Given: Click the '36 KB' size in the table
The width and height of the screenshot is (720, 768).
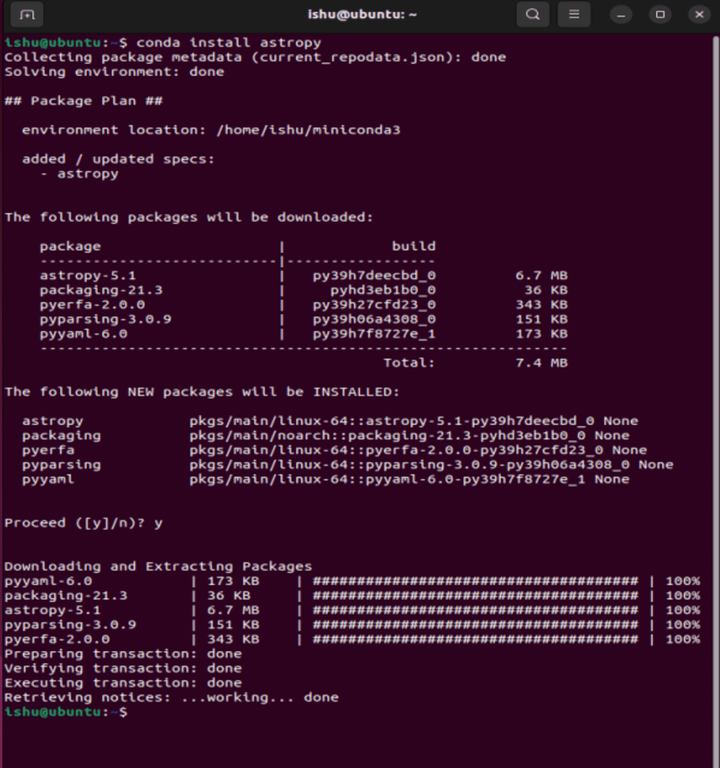Looking at the screenshot, I should (546, 290).
